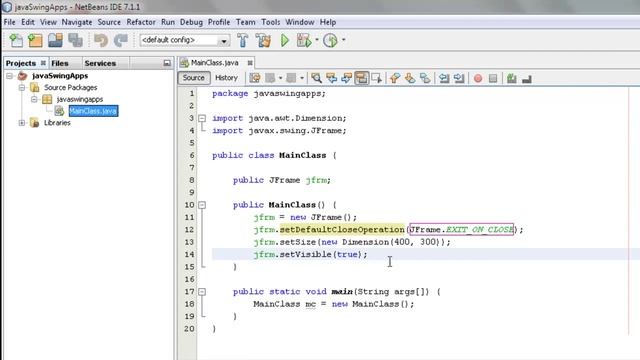The width and height of the screenshot is (640, 360).
Task: Click Find Previous Occurrence icon
Action: [x=331, y=78]
